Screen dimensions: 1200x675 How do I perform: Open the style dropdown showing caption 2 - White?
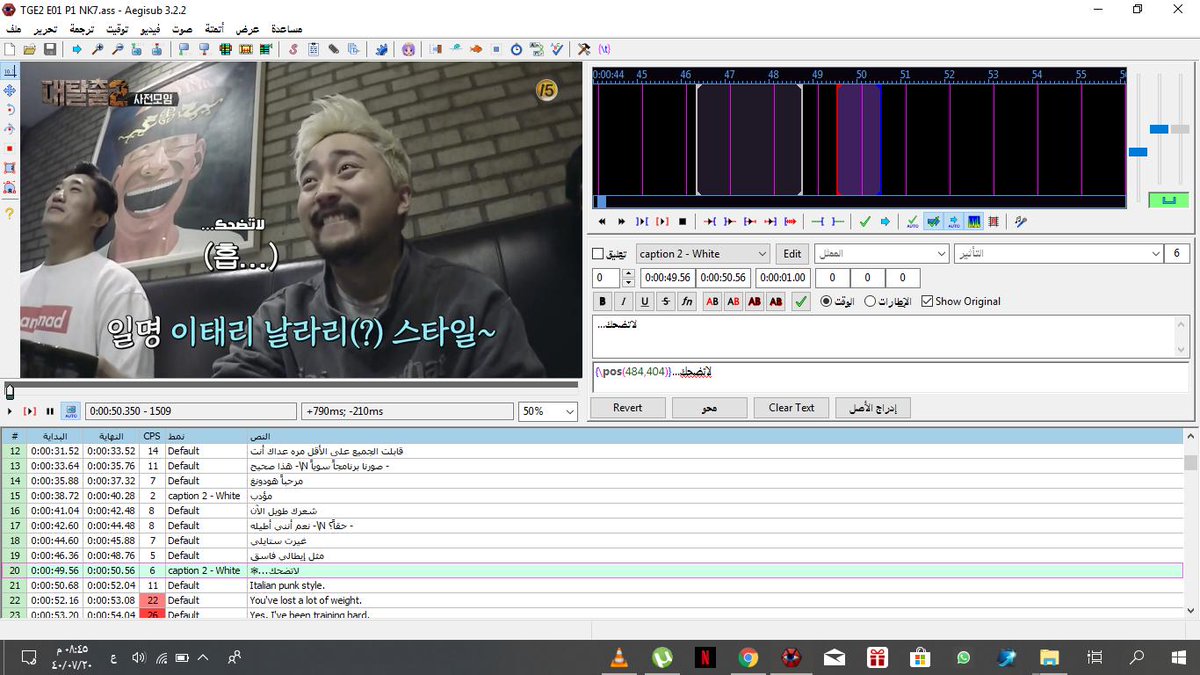click(703, 254)
